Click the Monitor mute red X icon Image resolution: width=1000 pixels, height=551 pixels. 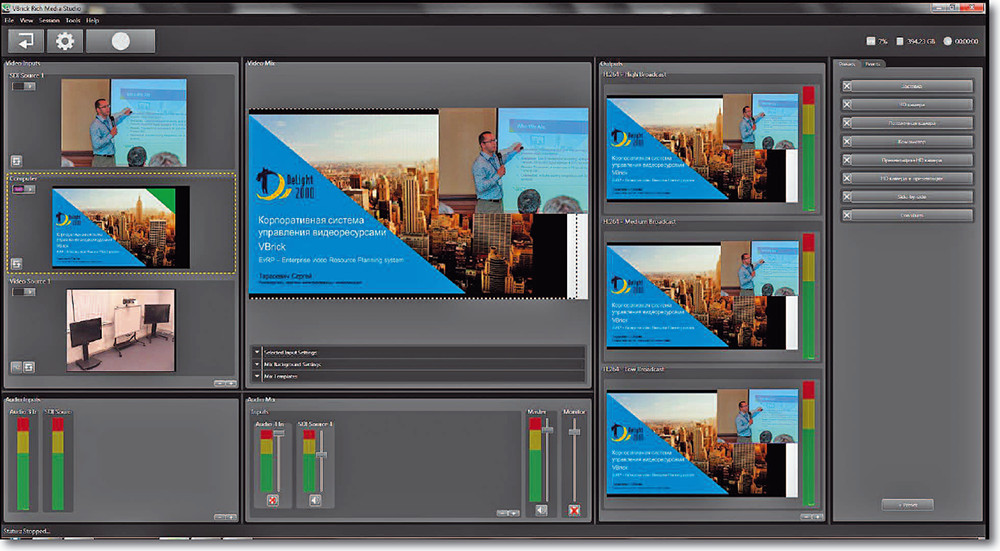tap(574, 510)
